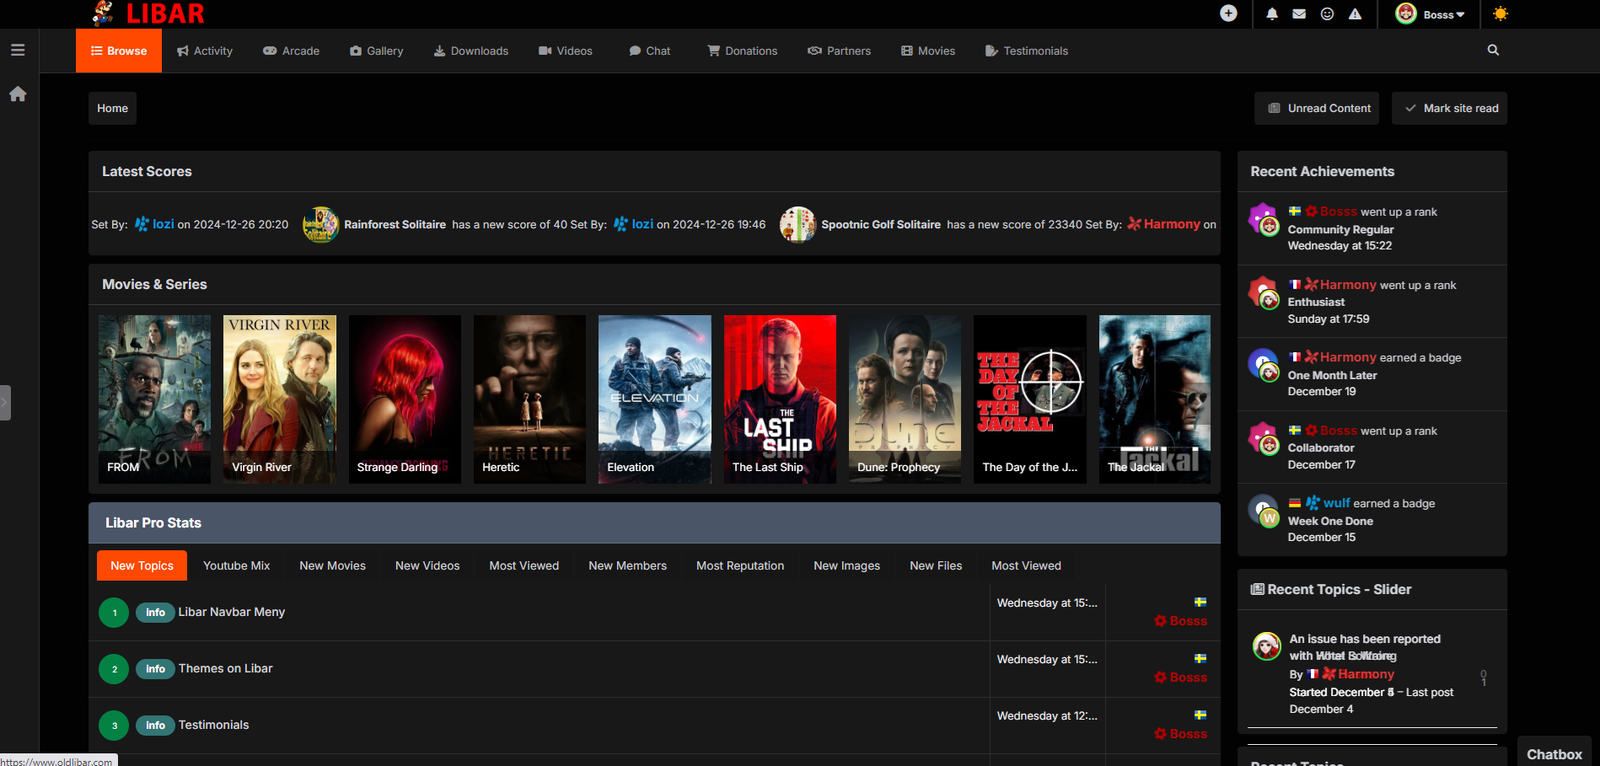Click the Home breadcrumb button

[112, 108]
